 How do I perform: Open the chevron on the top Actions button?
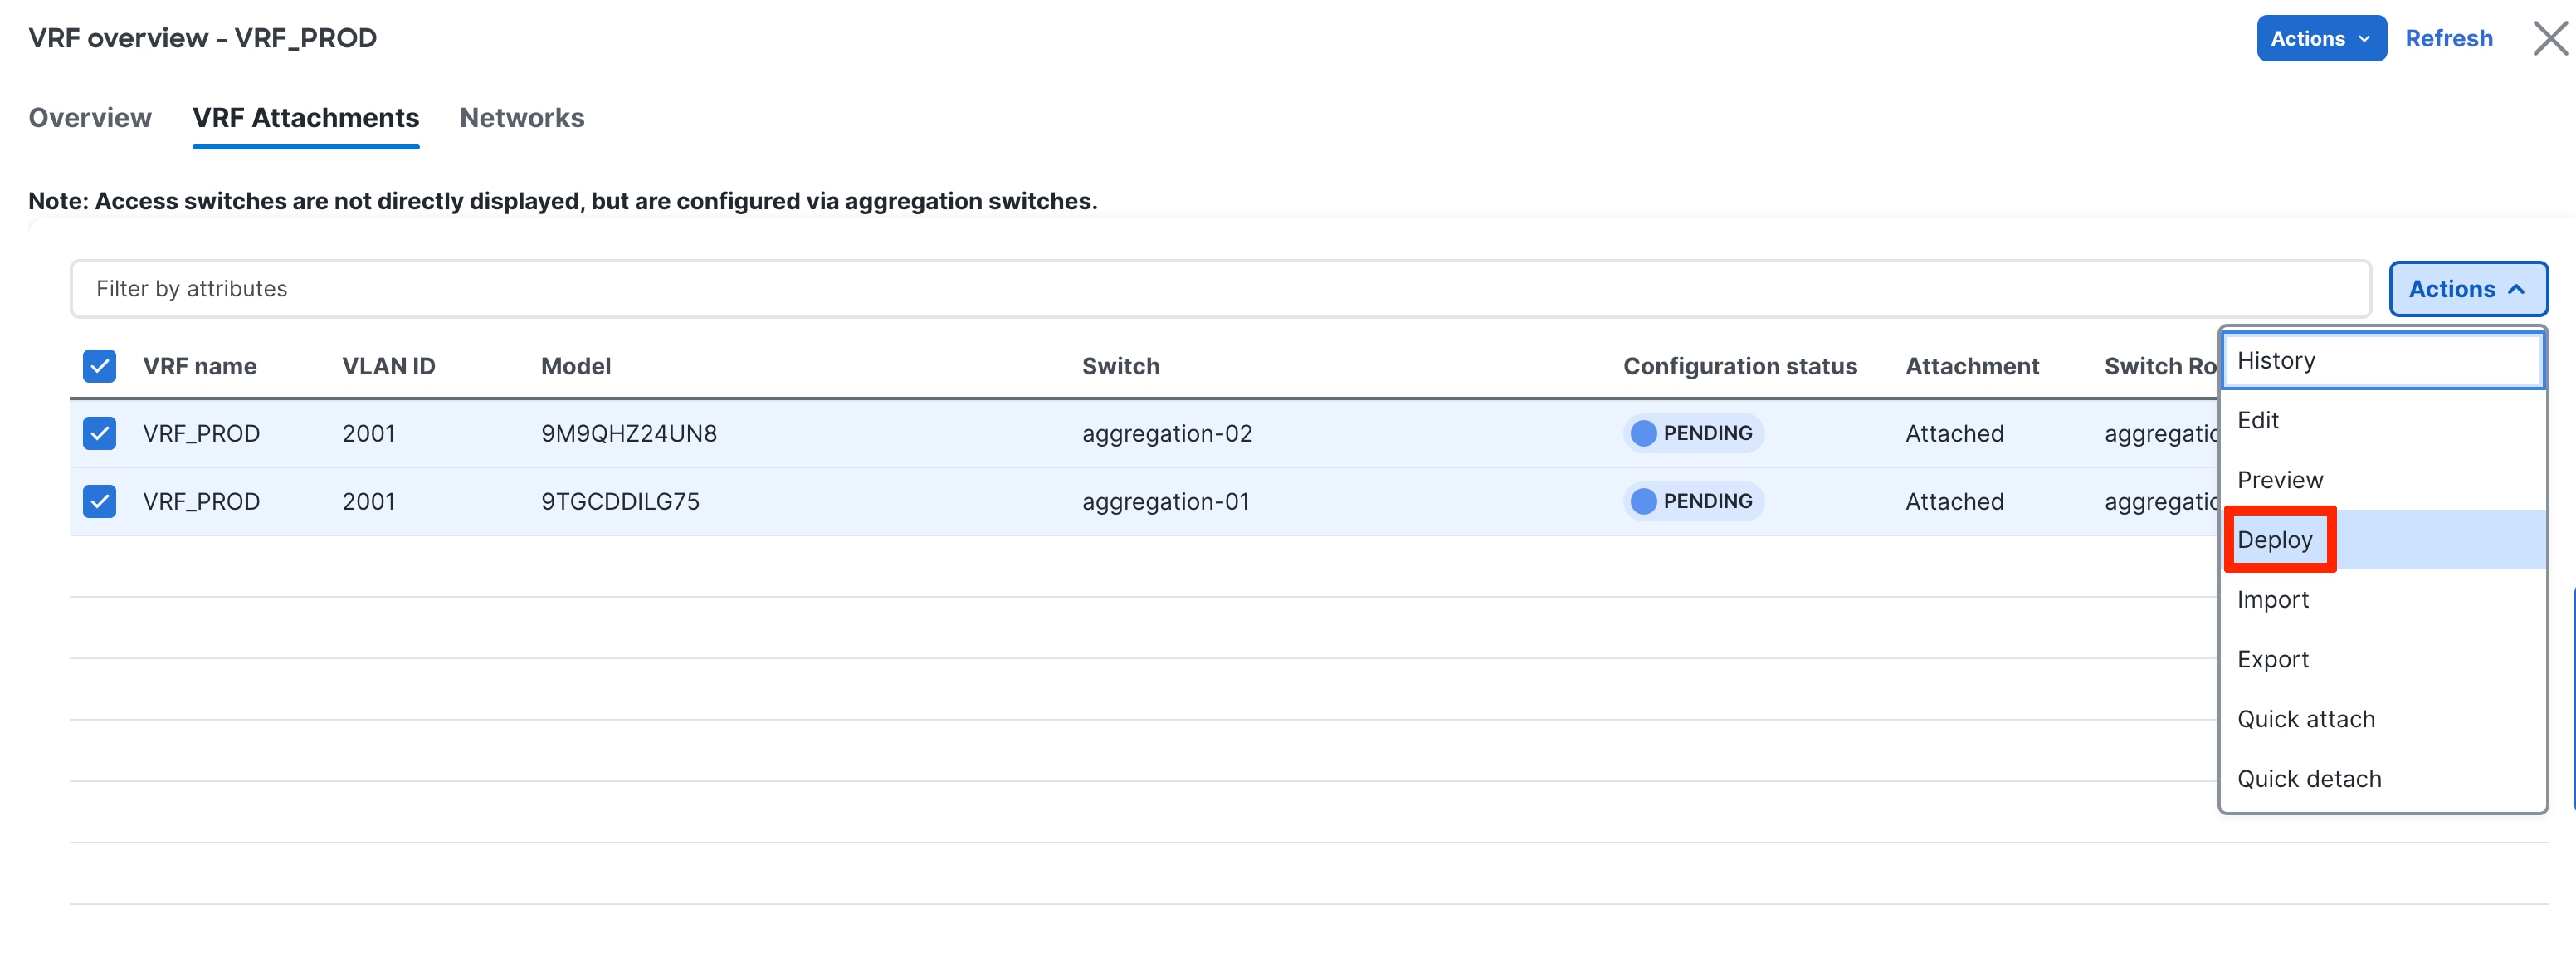[x=2364, y=38]
